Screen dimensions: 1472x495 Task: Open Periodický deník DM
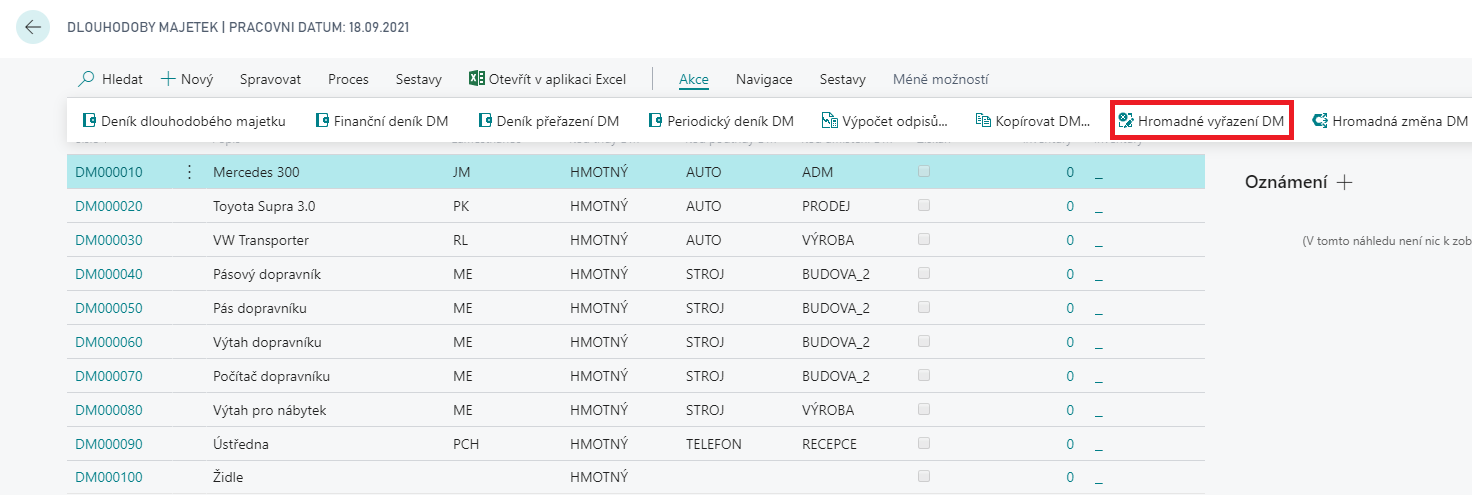pyautogui.click(x=721, y=121)
